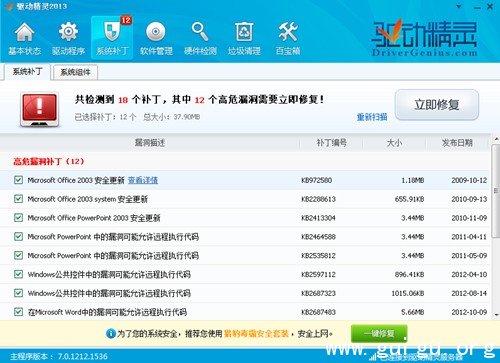Uncheck the KB2597112 Windows控件 patch

[18, 274]
